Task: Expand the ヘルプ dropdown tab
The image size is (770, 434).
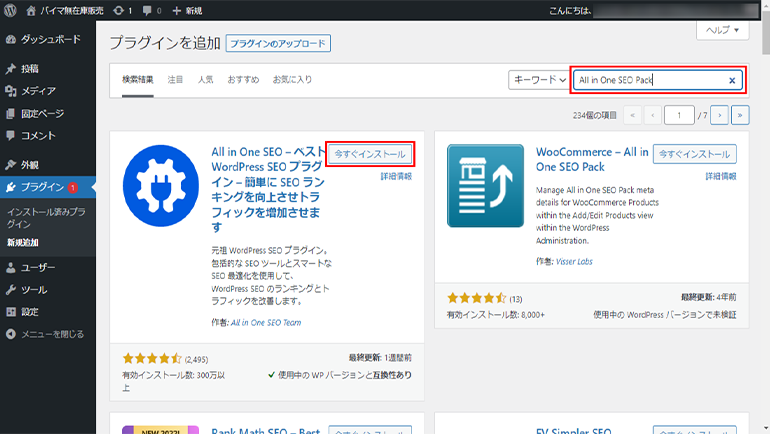Action: click(x=722, y=30)
